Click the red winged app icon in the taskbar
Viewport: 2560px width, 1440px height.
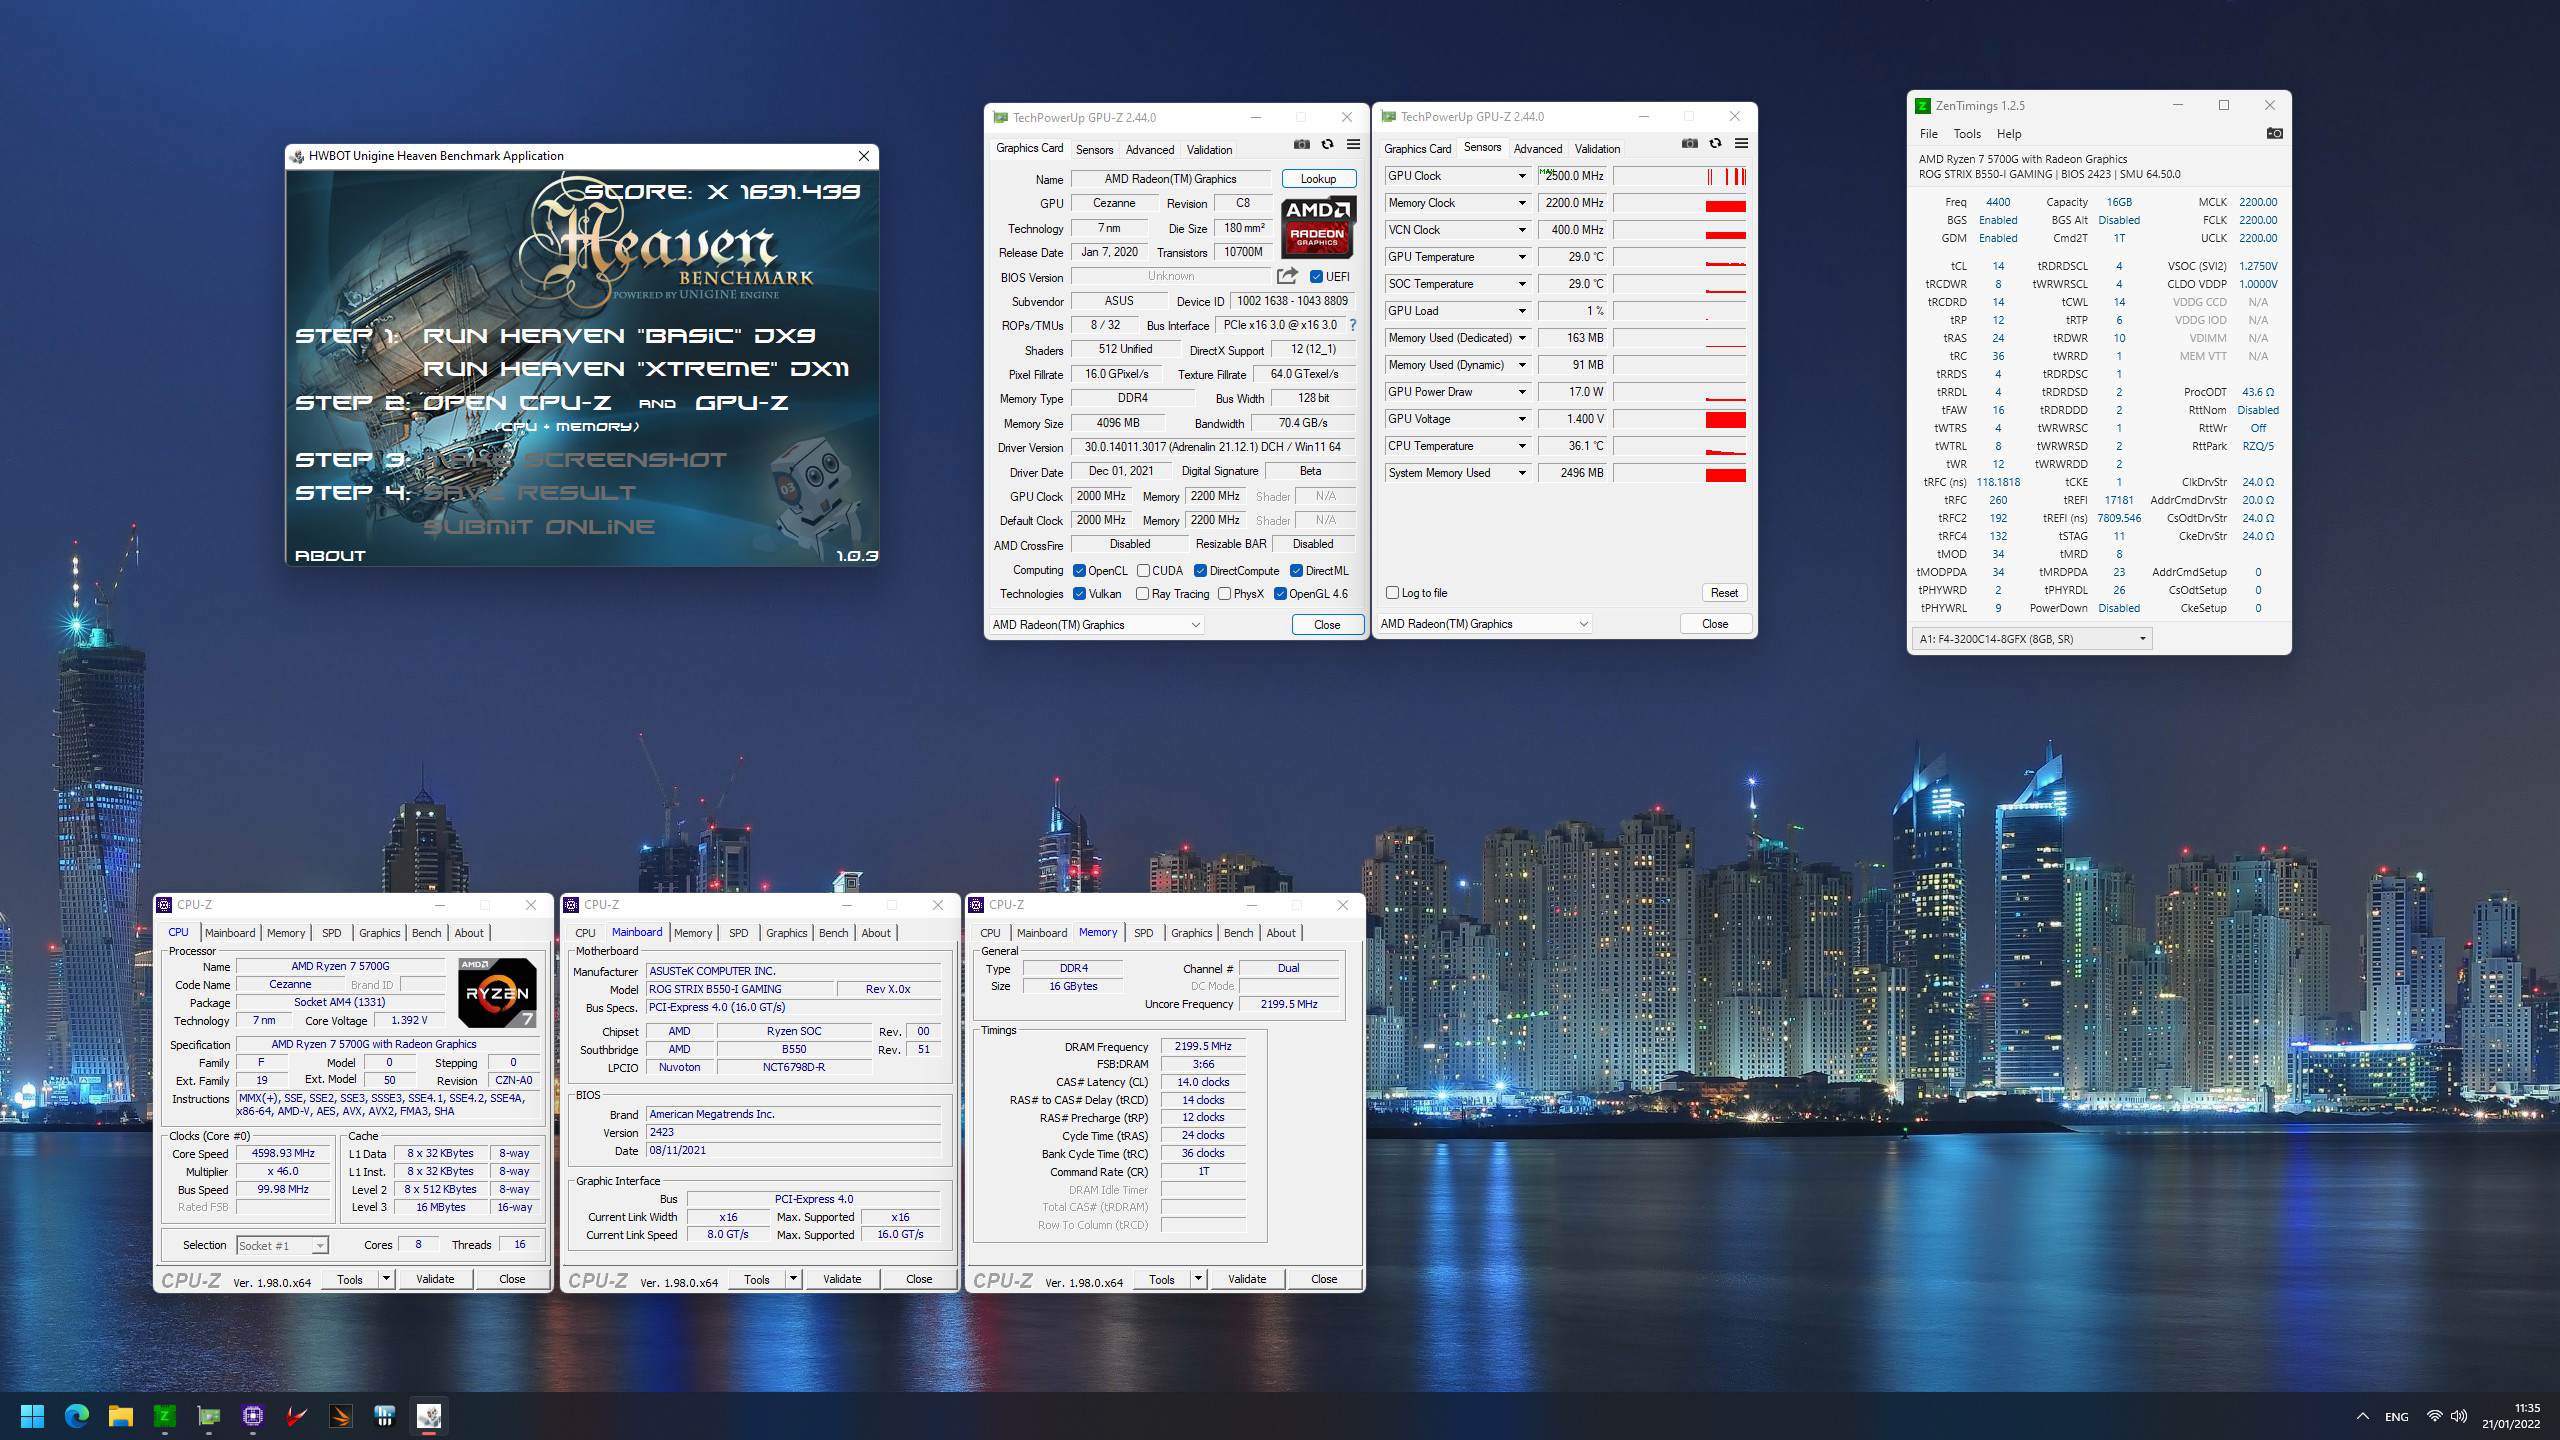click(x=297, y=1416)
